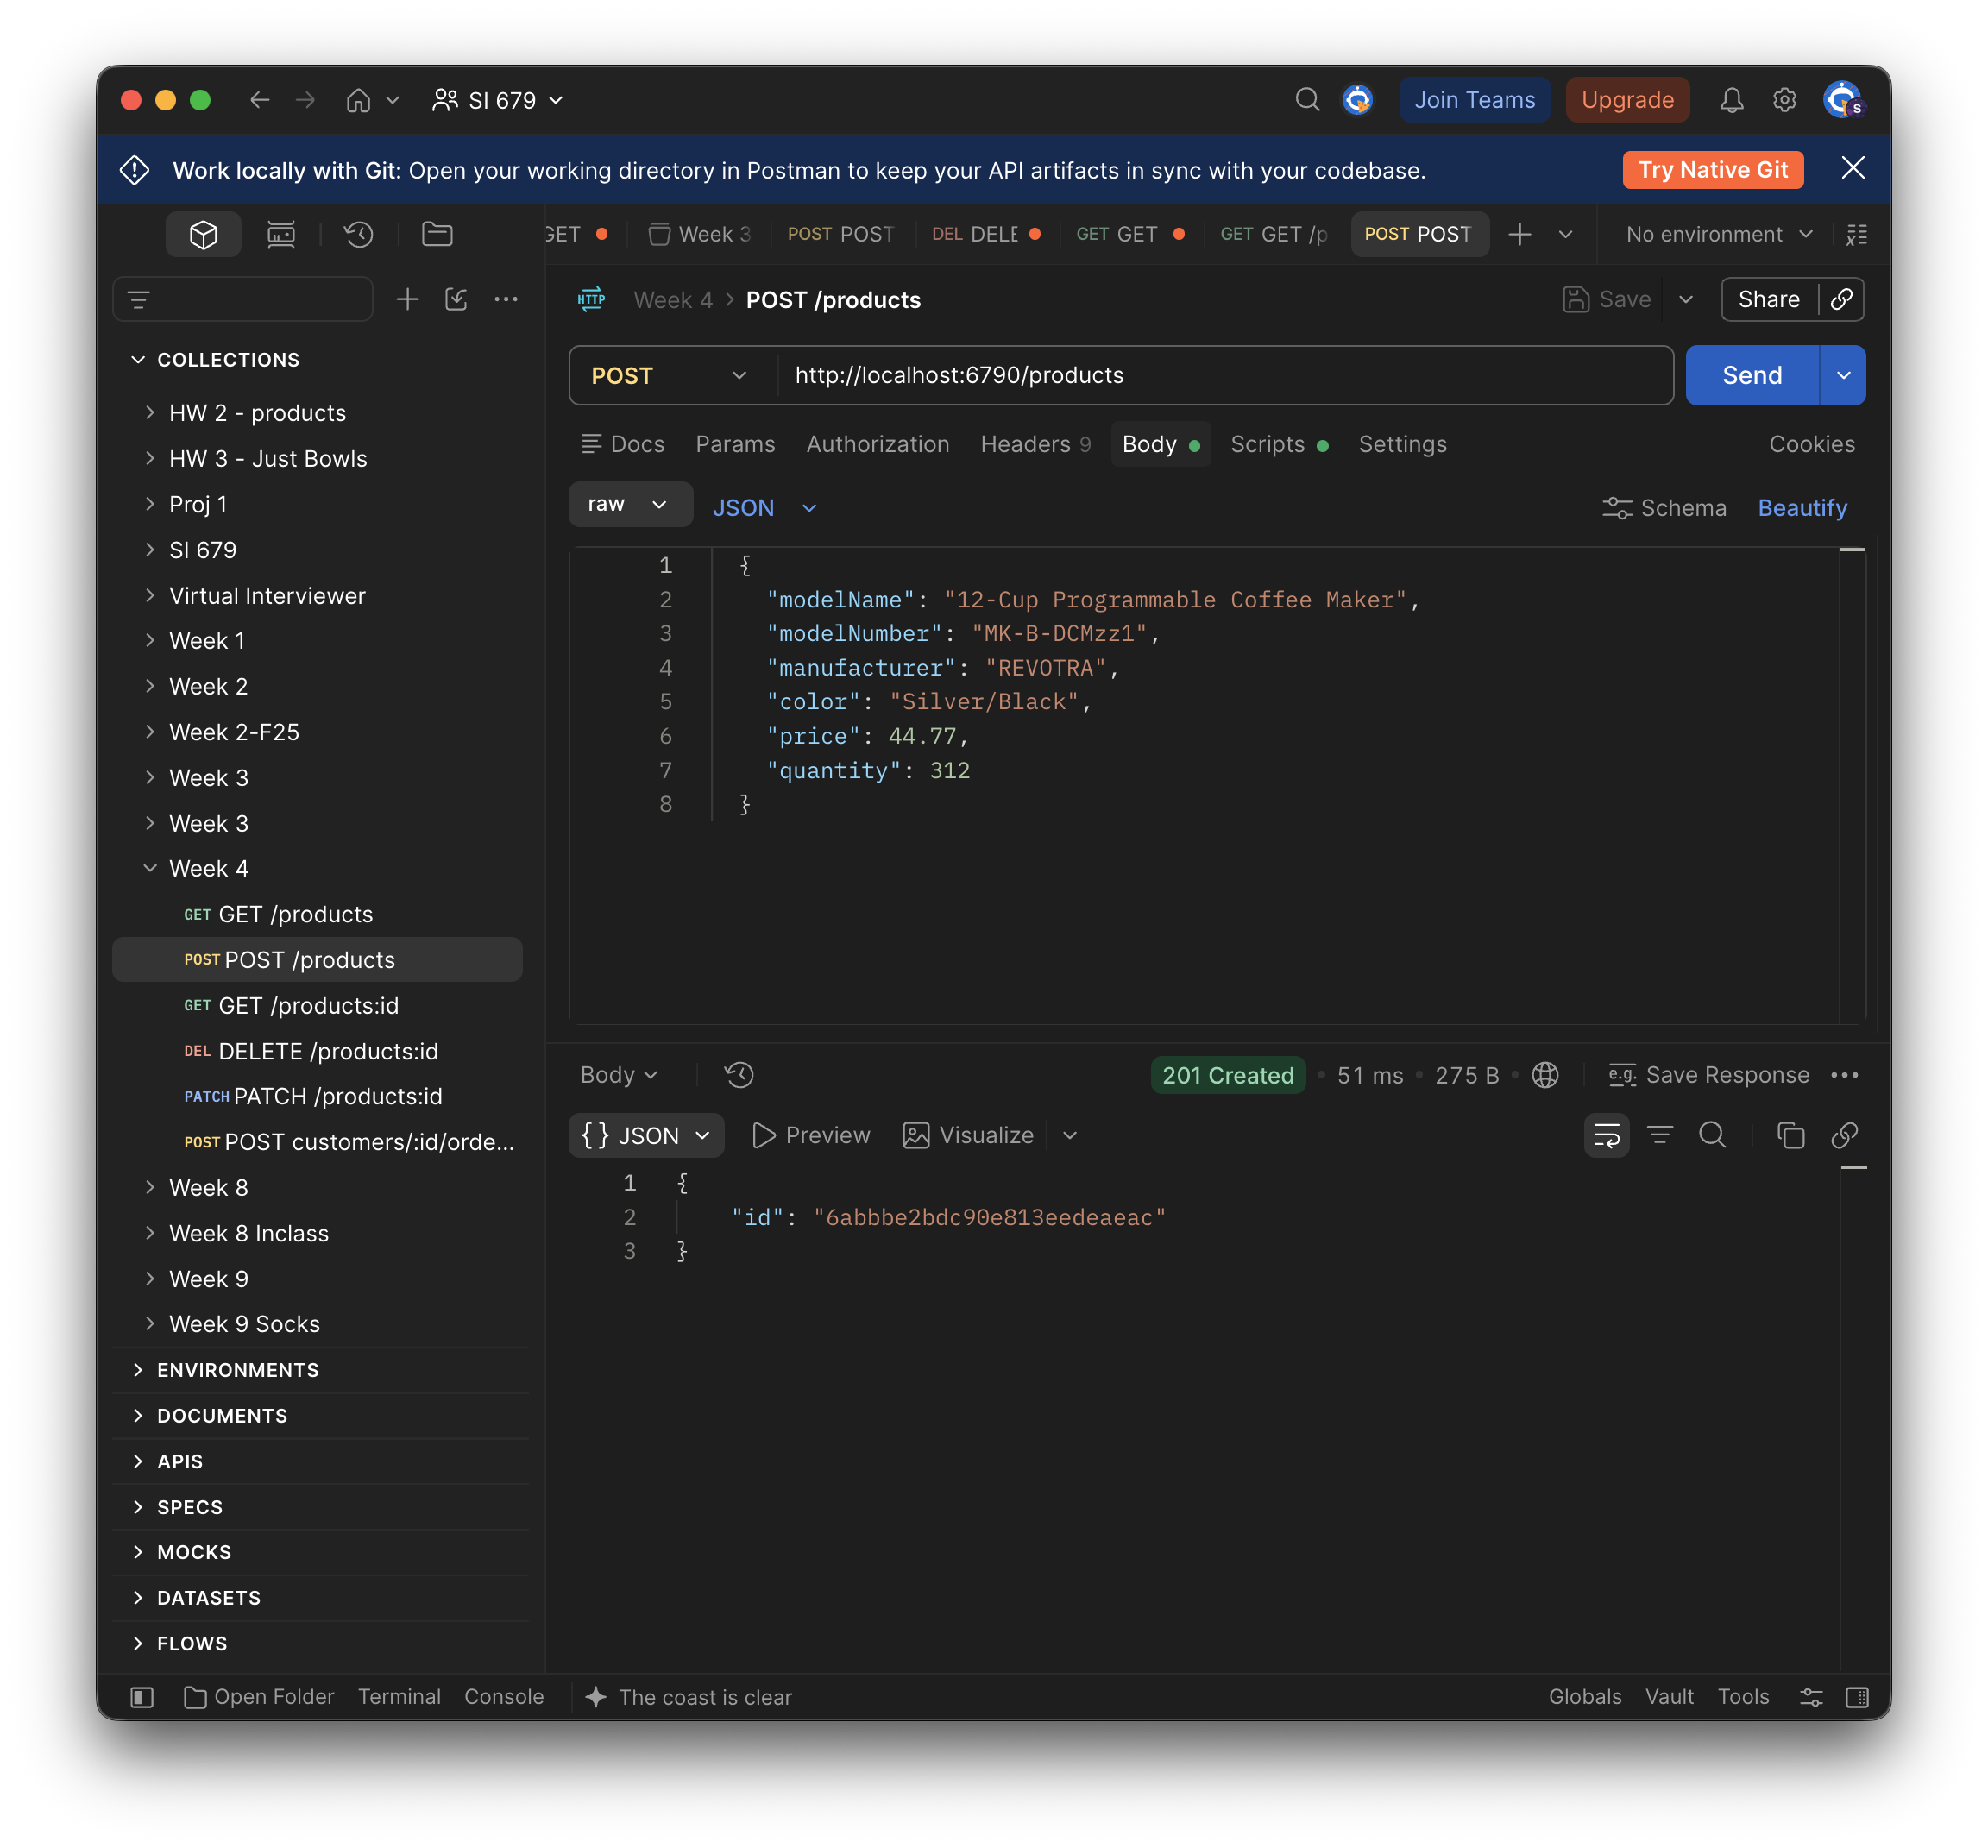The width and height of the screenshot is (1988, 1848).
Task: Select GET /products:id request in Week 4
Action: (x=318, y=1005)
